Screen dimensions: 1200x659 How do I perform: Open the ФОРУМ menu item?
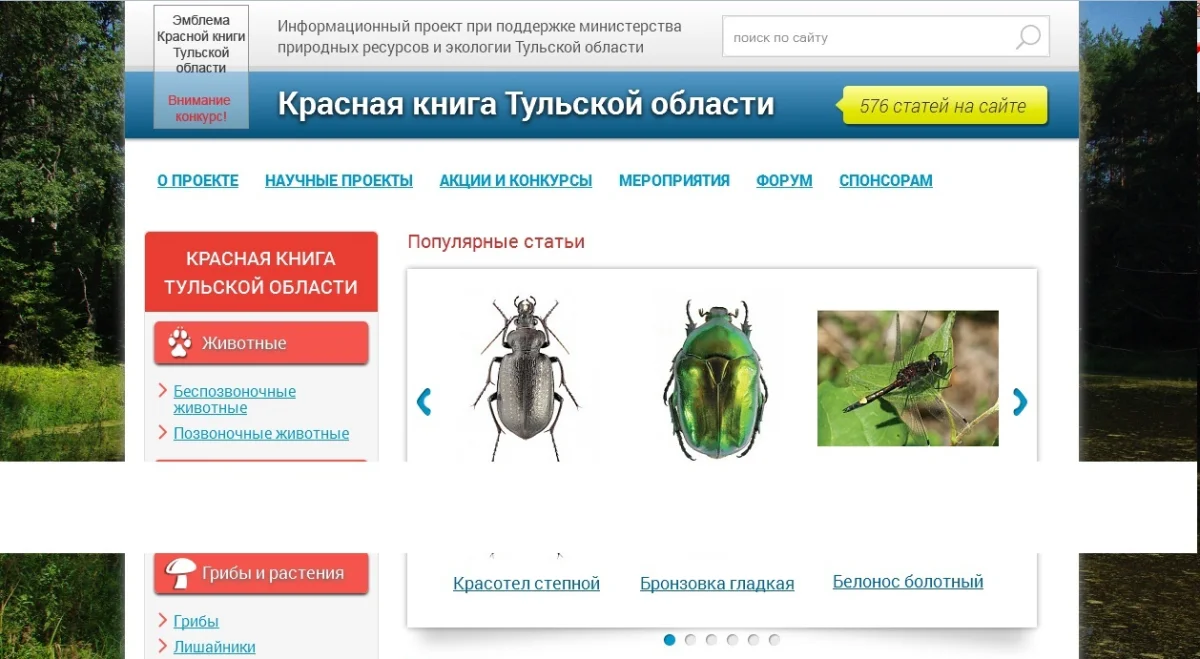point(784,181)
